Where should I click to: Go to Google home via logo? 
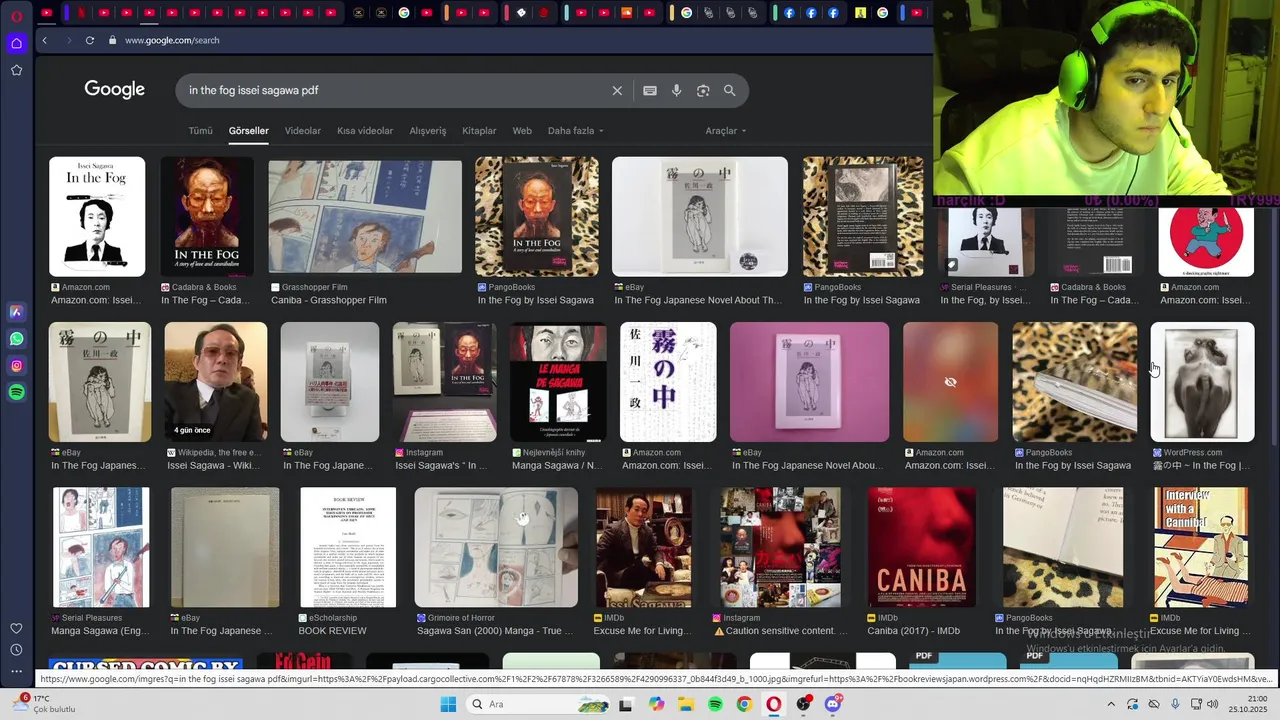point(115,90)
